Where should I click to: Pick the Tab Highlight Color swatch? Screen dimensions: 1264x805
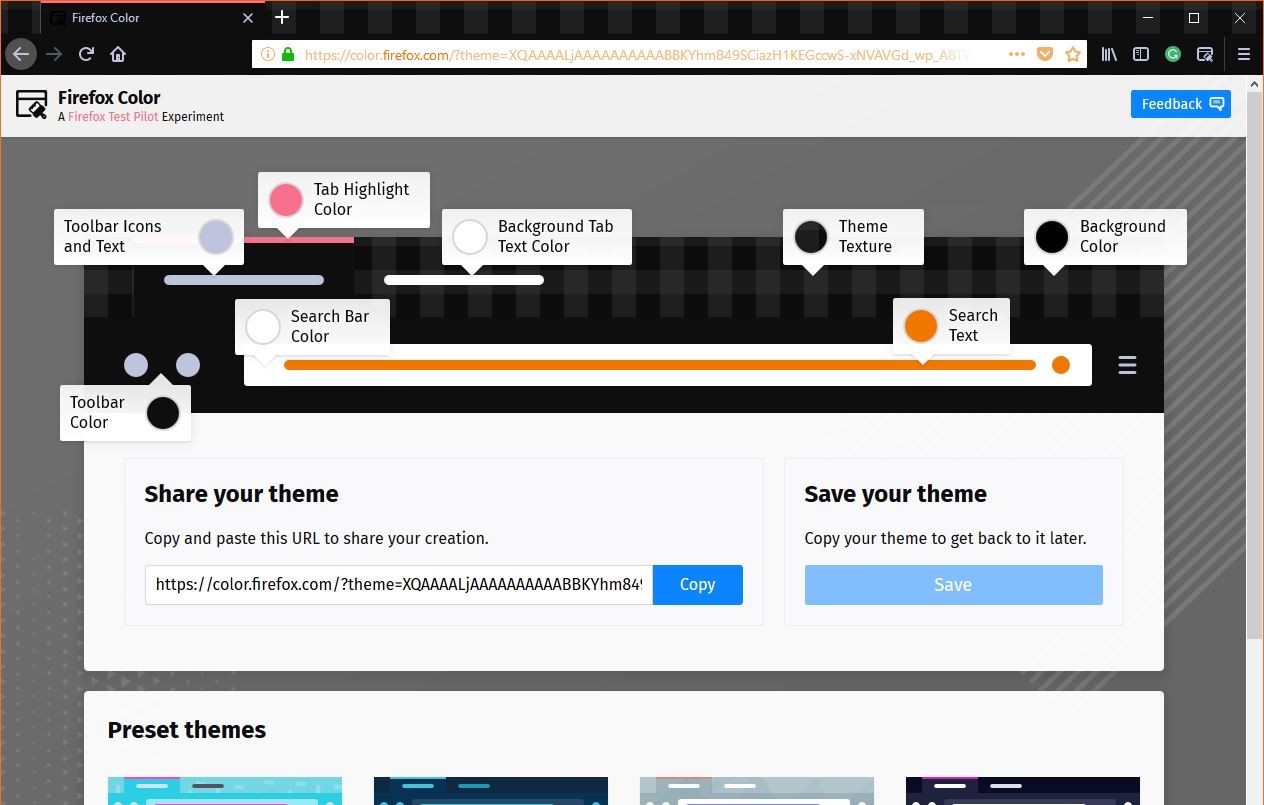pyautogui.click(x=286, y=200)
